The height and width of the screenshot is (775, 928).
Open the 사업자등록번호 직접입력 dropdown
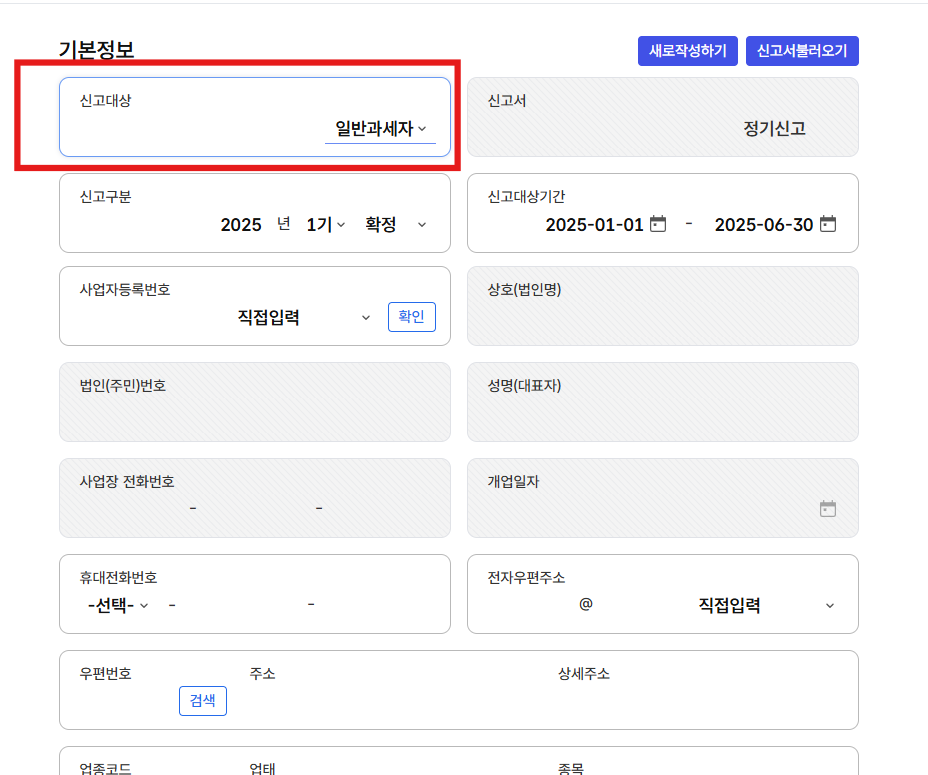pyautogui.click(x=304, y=317)
